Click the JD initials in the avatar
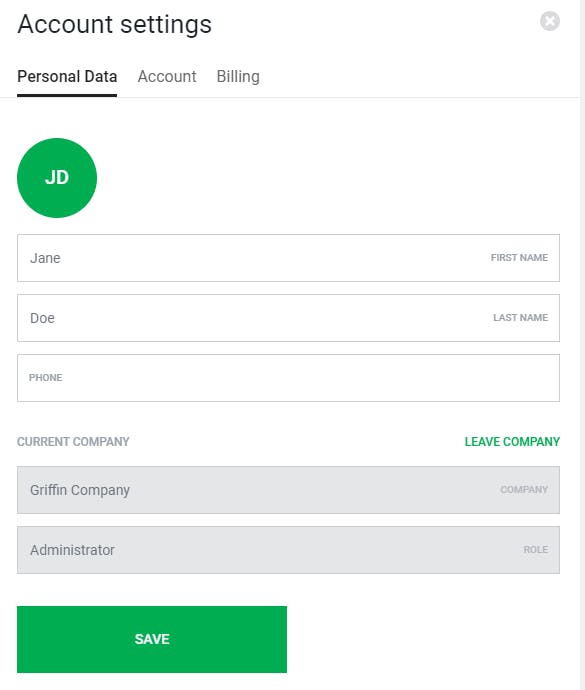Image resolution: width=585 pixels, height=690 pixels. tap(57, 178)
